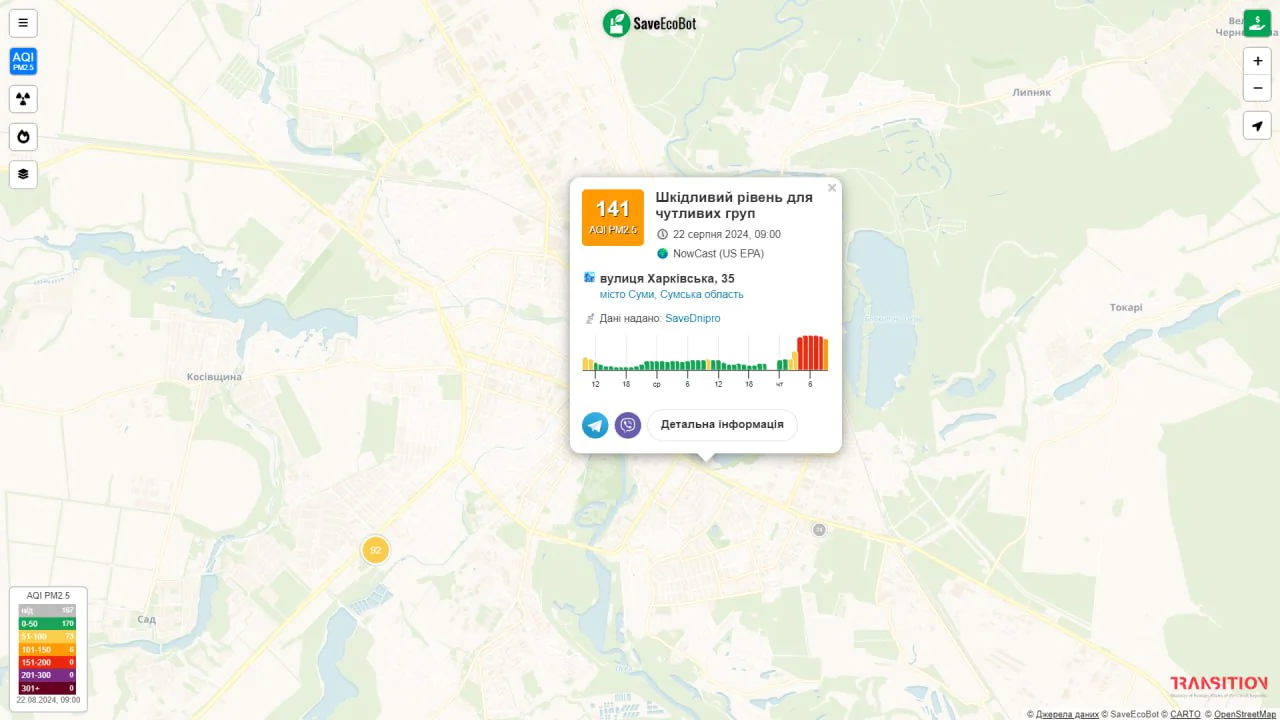Open the Telegram bot link
Image resolution: width=1280 pixels, height=720 pixels.
pos(595,425)
